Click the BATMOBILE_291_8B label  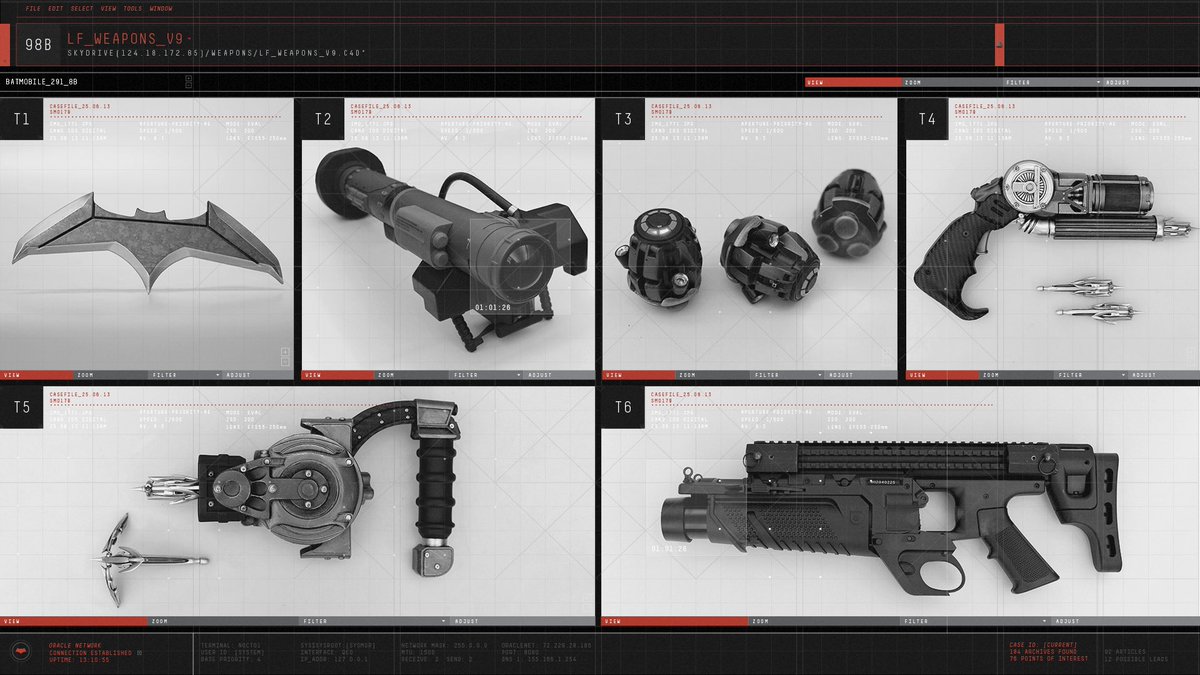42,82
